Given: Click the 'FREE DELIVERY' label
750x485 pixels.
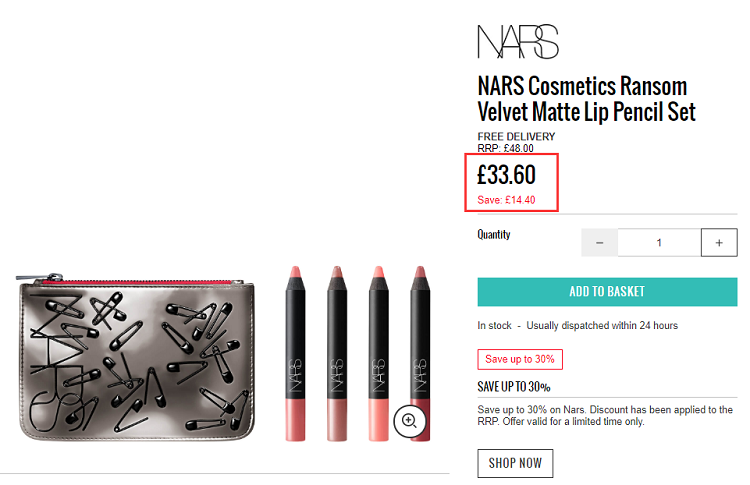Looking at the screenshot, I should [516, 137].
